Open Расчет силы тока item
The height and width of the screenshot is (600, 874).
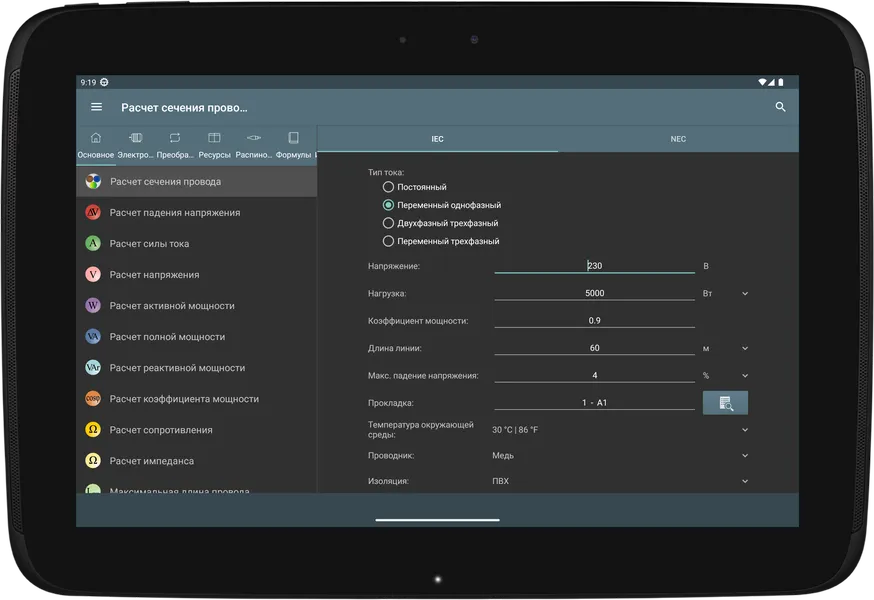pyautogui.click(x=197, y=244)
